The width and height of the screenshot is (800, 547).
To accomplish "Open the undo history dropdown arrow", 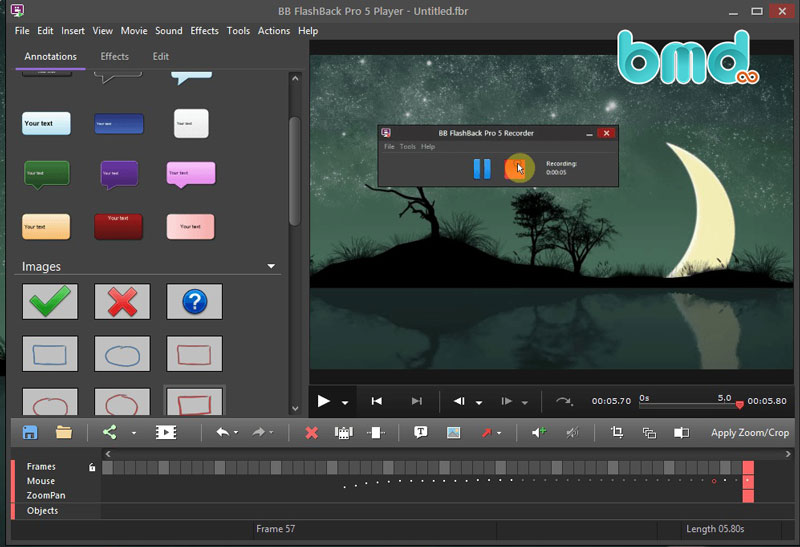I will (236, 433).
